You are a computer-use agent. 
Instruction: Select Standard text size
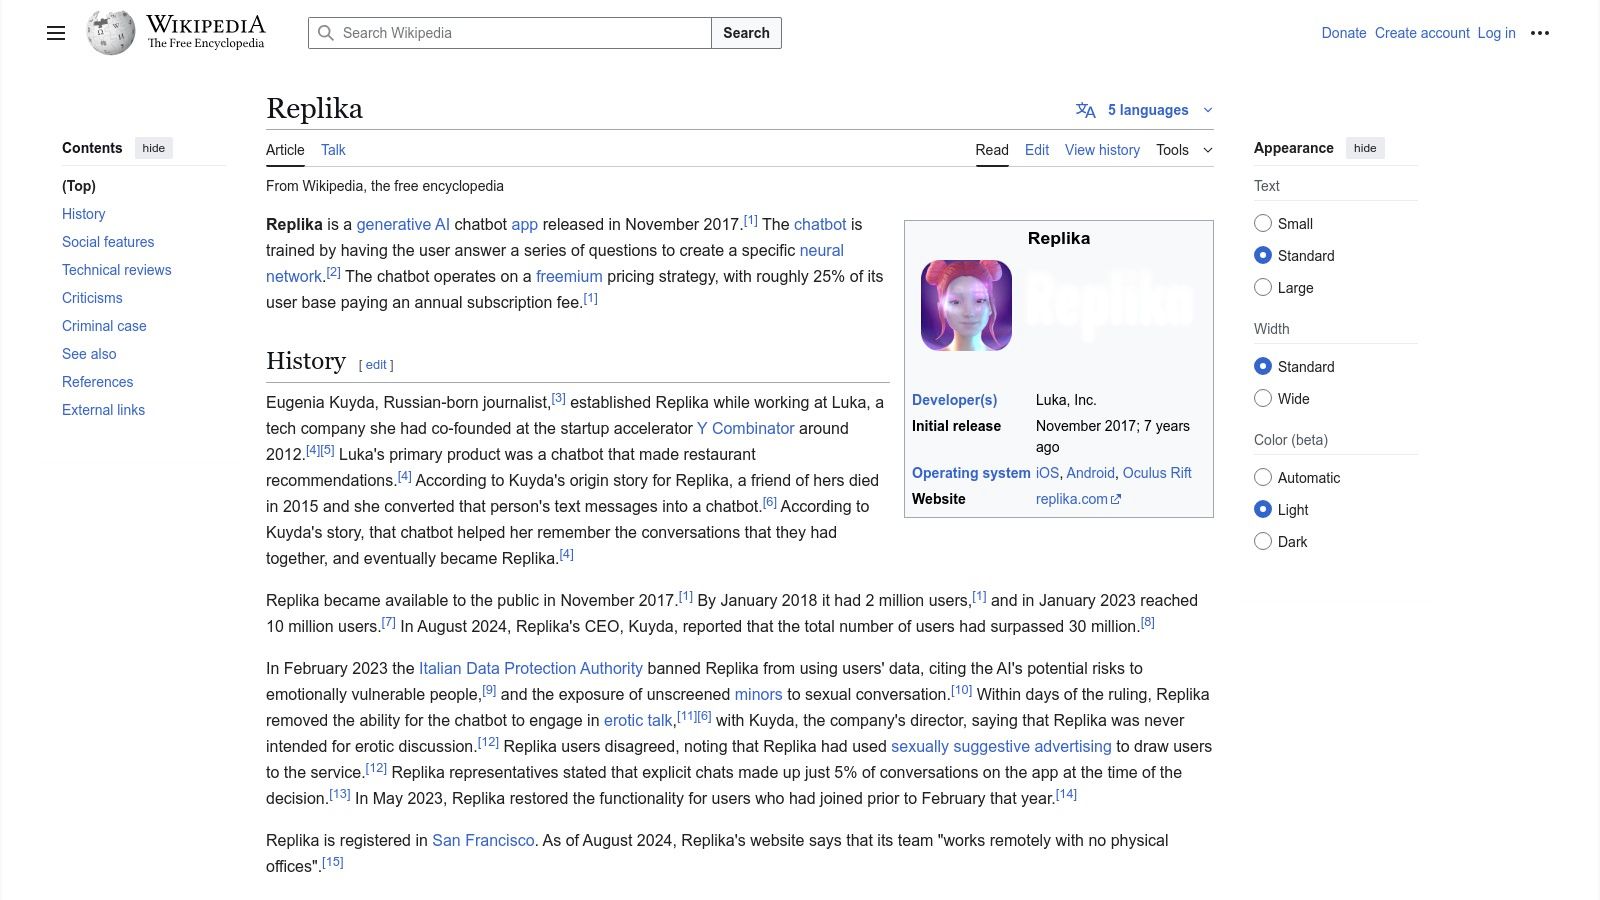pyautogui.click(x=1263, y=255)
